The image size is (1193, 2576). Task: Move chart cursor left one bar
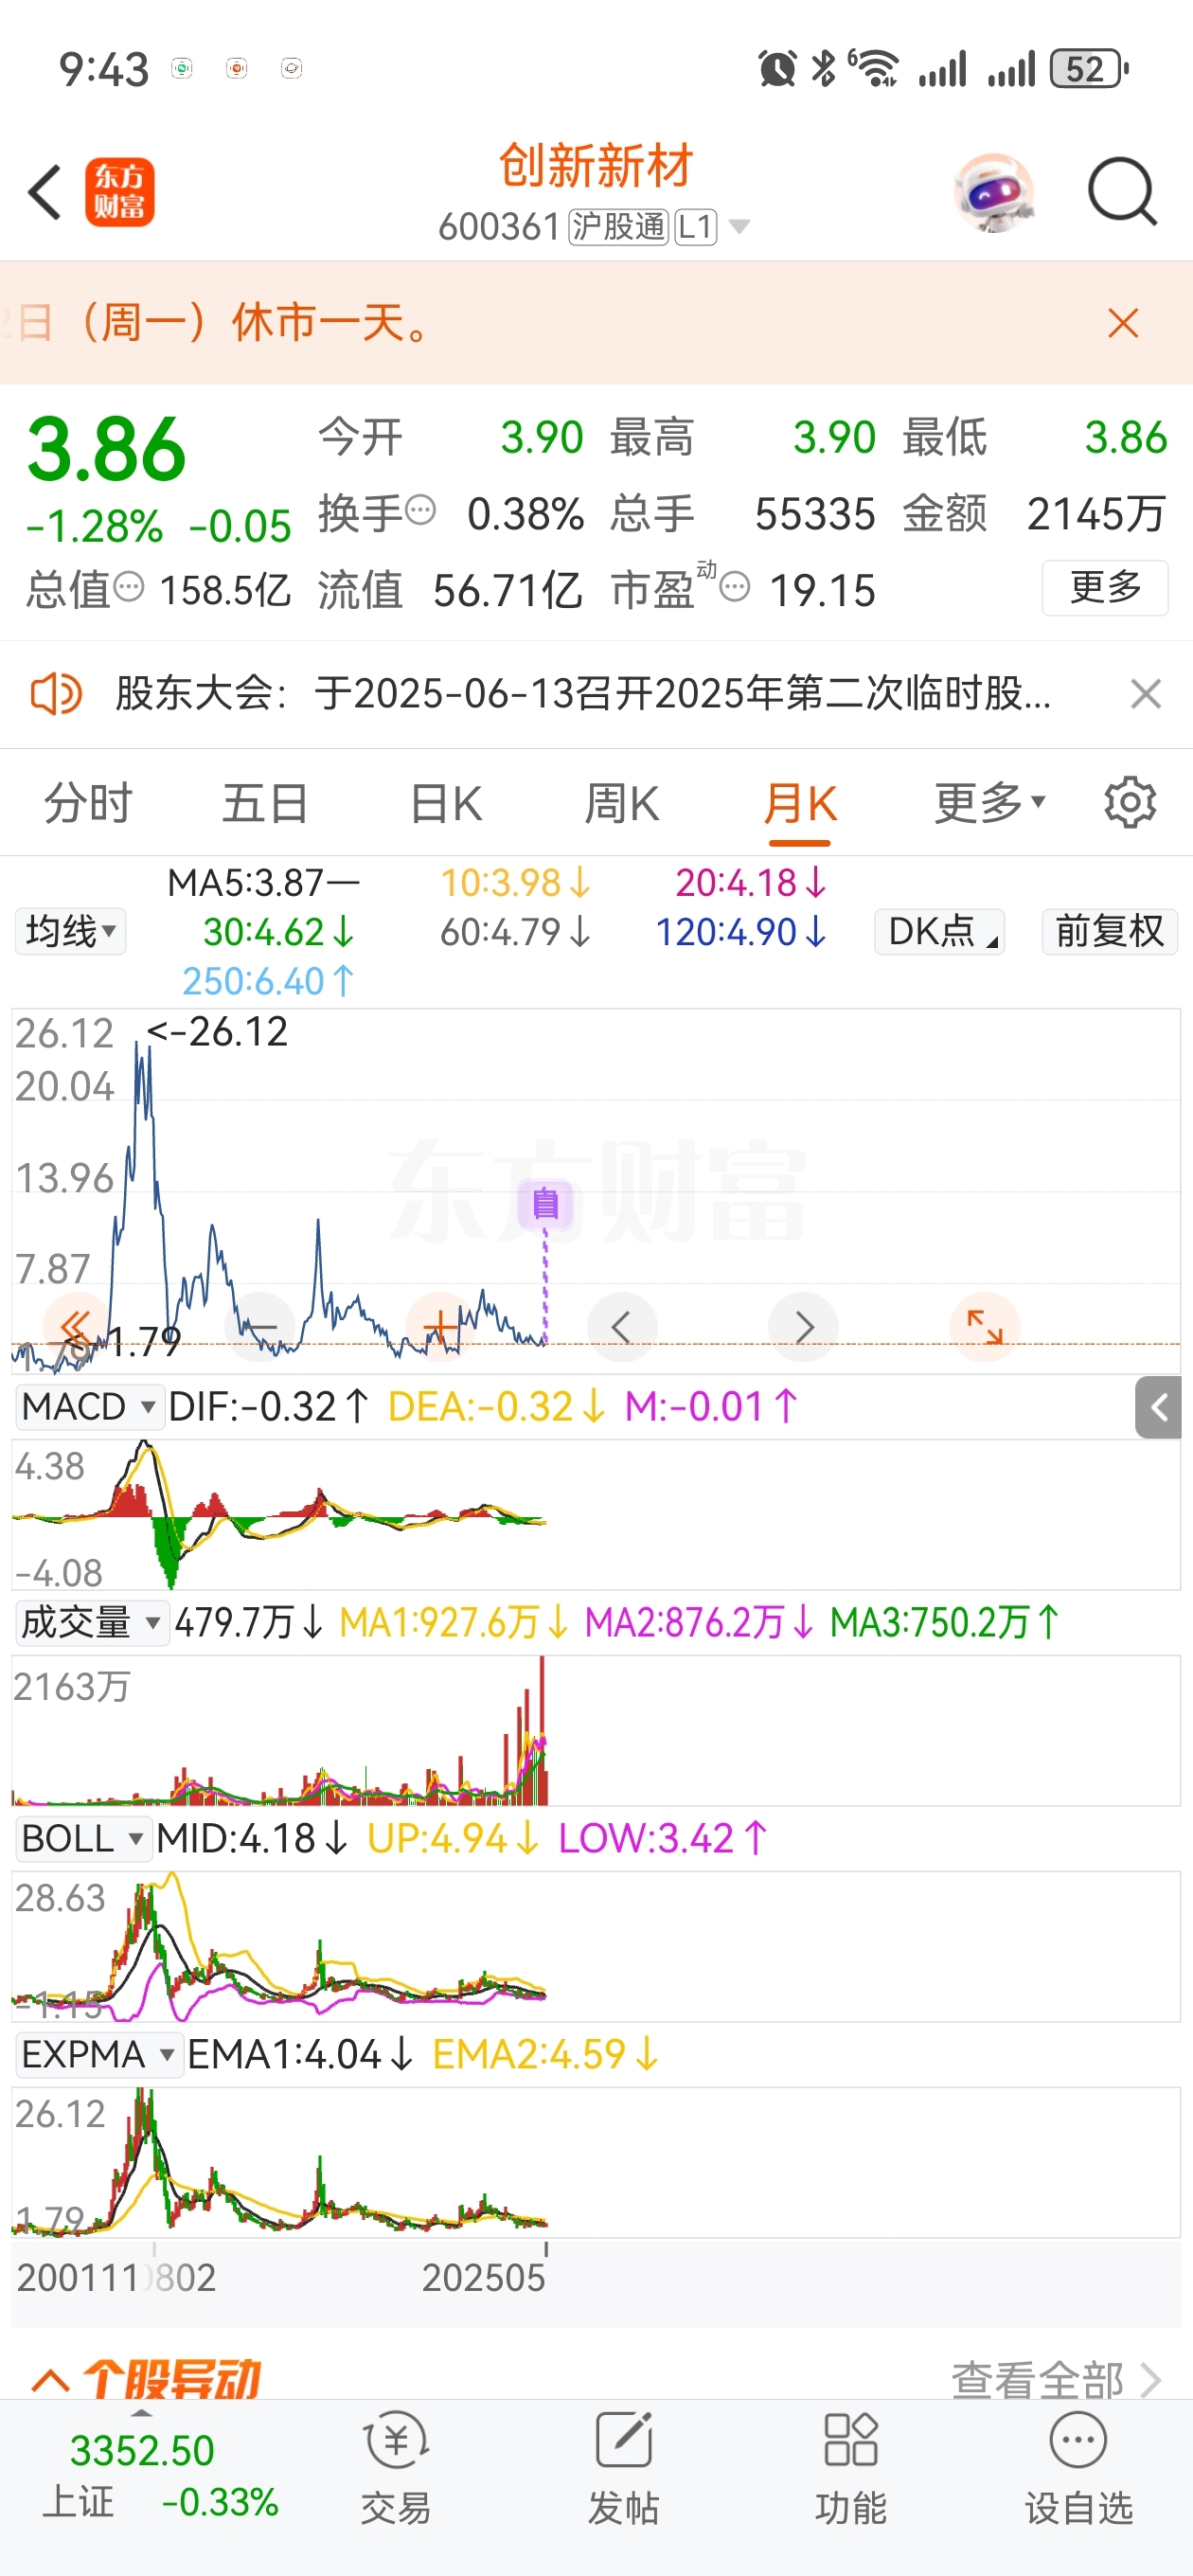622,1327
